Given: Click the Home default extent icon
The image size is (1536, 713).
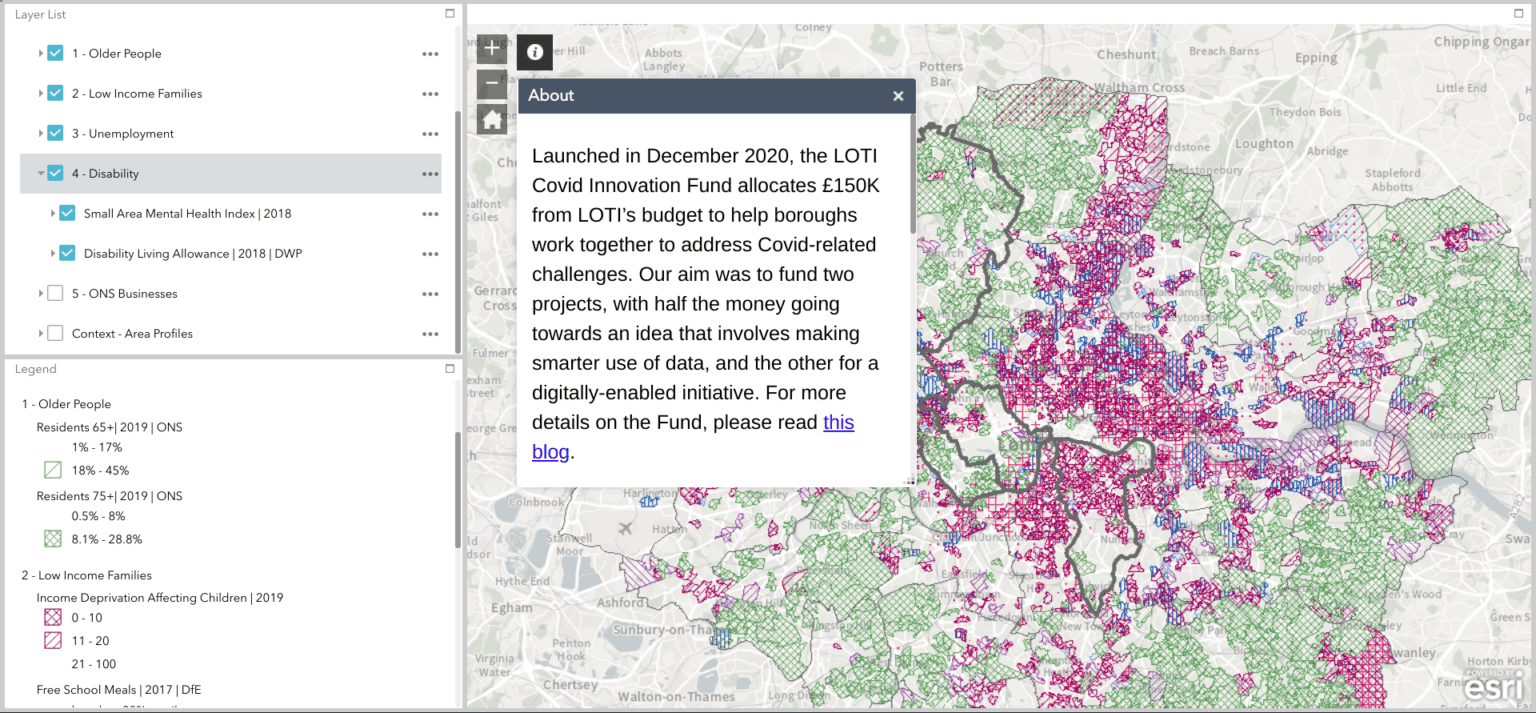Looking at the screenshot, I should pos(491,118).
